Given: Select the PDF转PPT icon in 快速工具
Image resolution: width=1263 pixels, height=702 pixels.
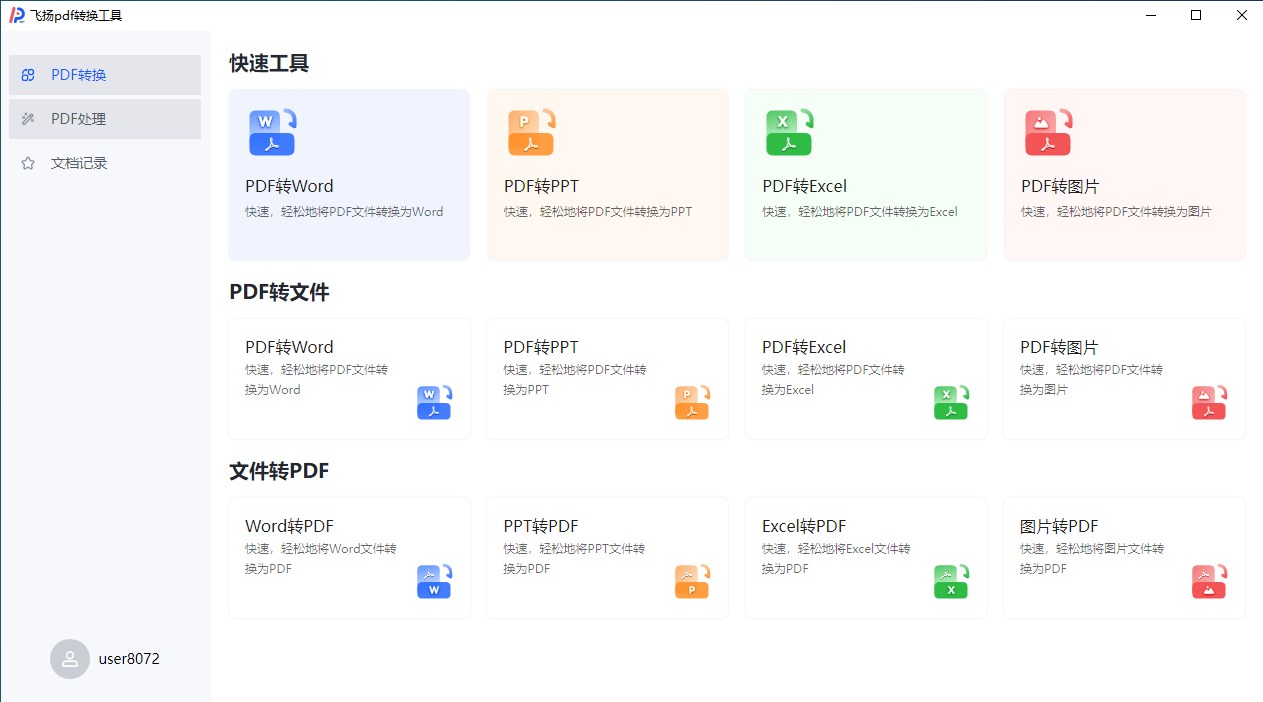Looking at the screenshot, I should click(531, 131).
